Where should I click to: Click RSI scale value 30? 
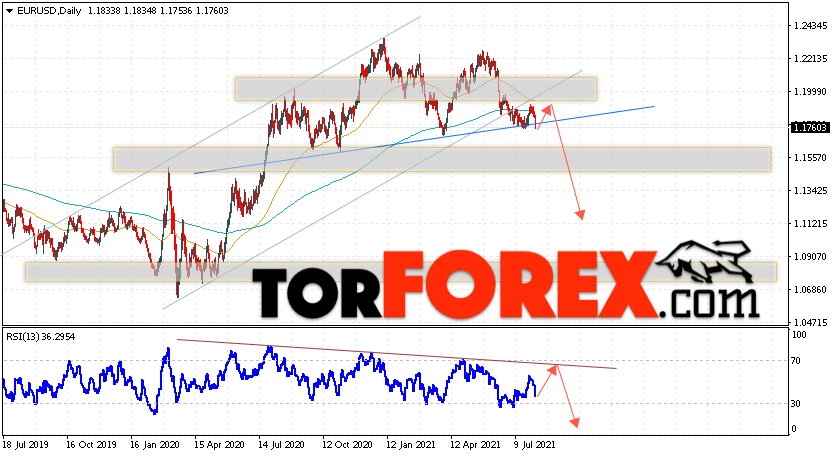tap(796, 403)
